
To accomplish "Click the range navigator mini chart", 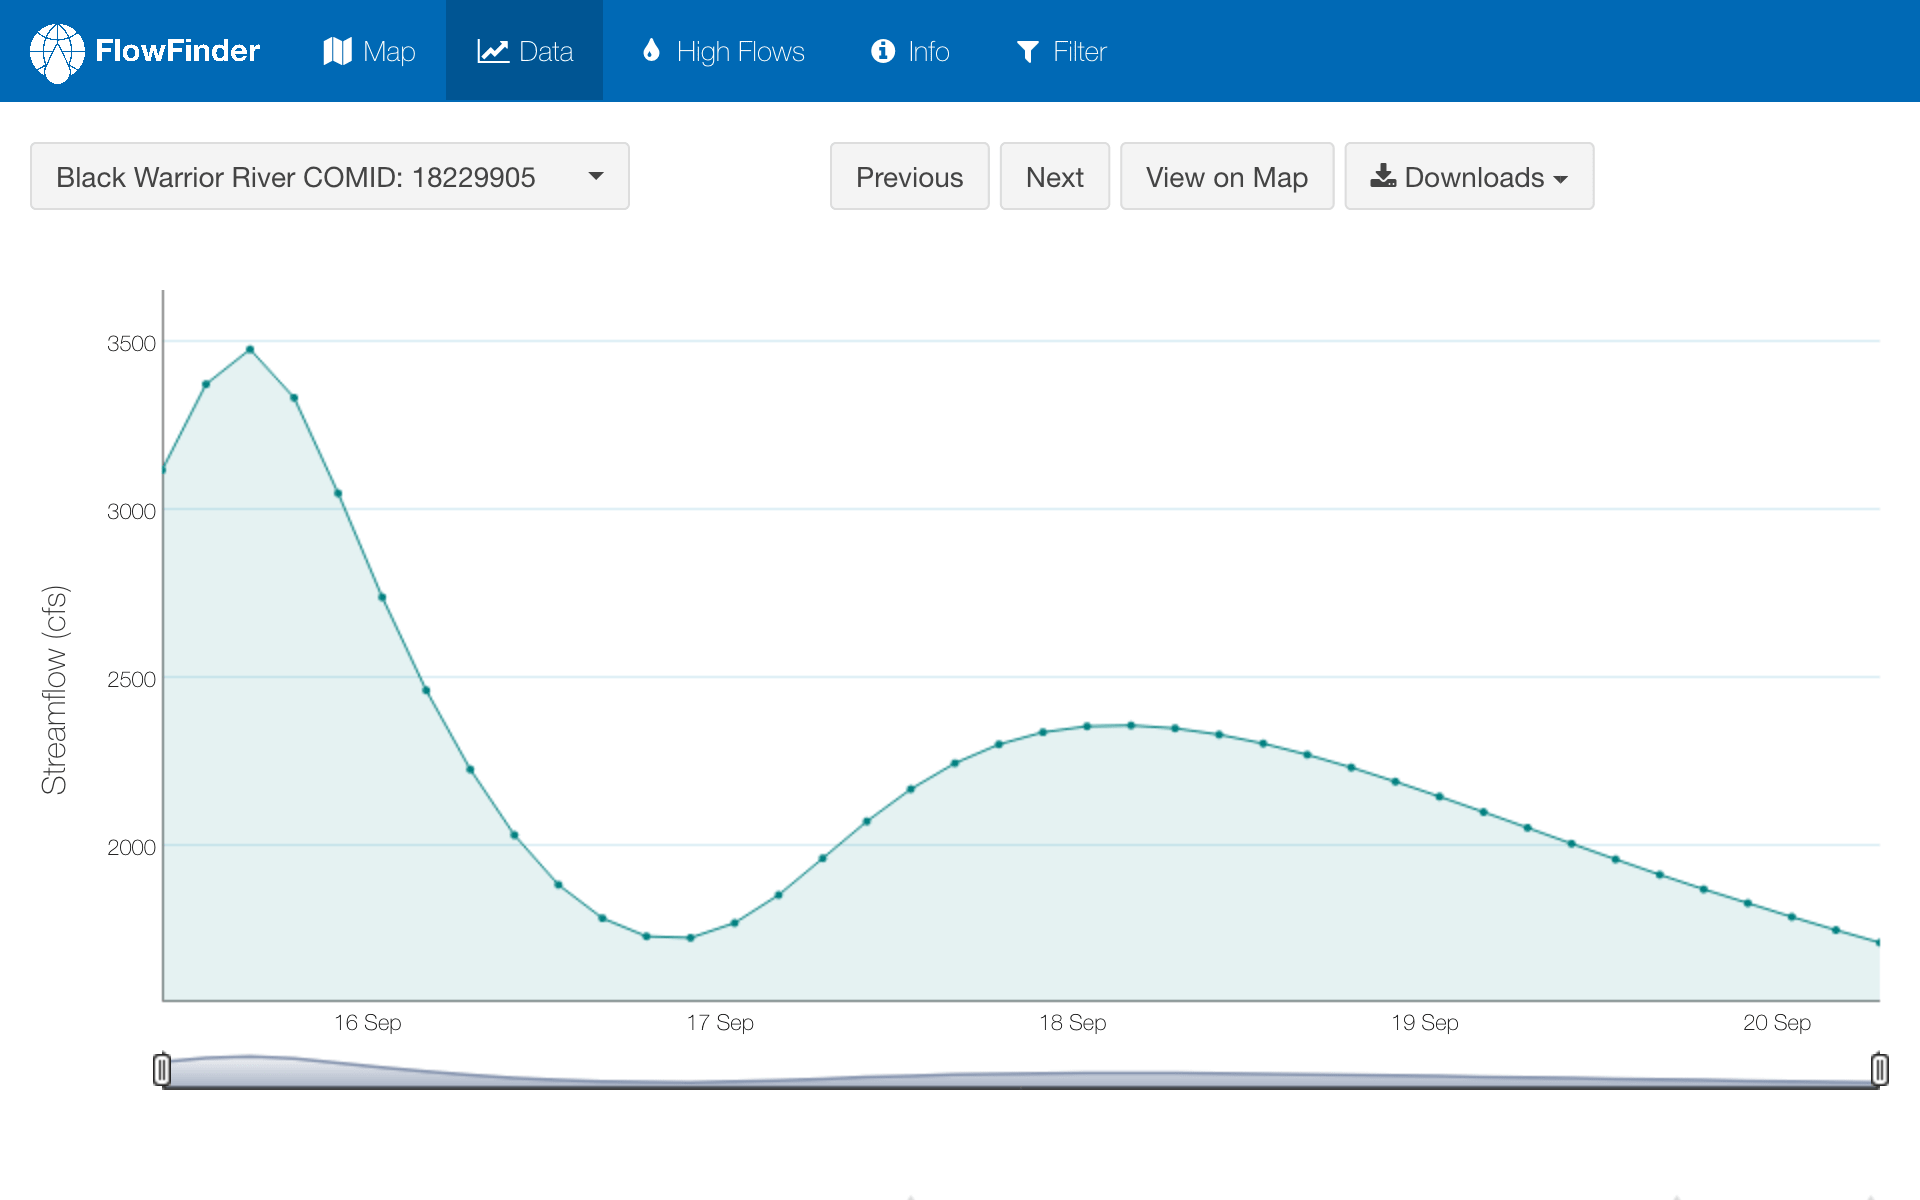I will [1021, 1070].
